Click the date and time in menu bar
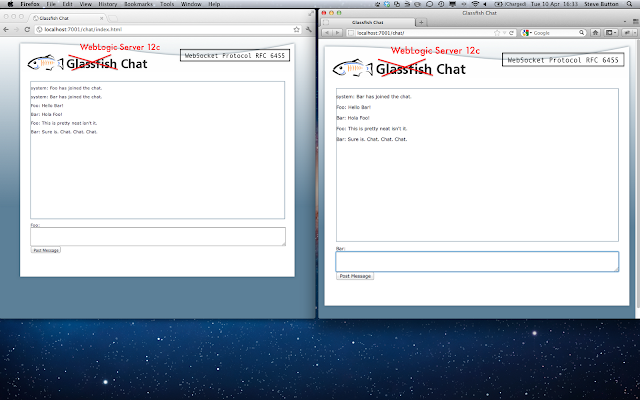 point(555,4)
